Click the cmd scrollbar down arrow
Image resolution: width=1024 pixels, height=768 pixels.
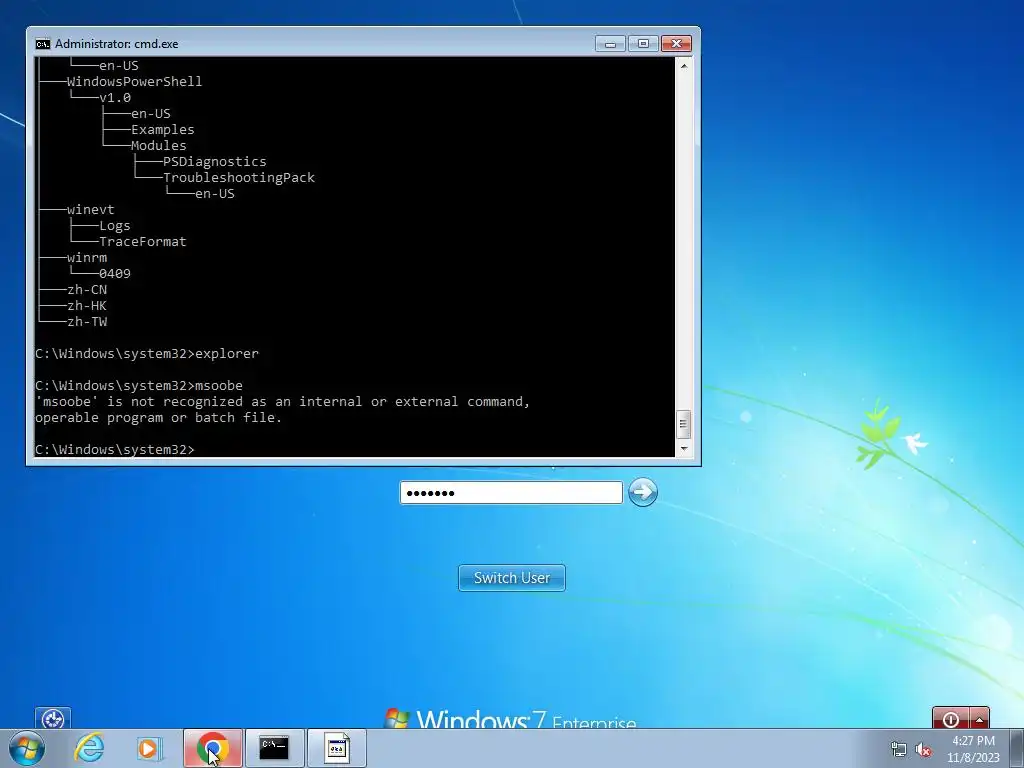click(x=684, y=449)
